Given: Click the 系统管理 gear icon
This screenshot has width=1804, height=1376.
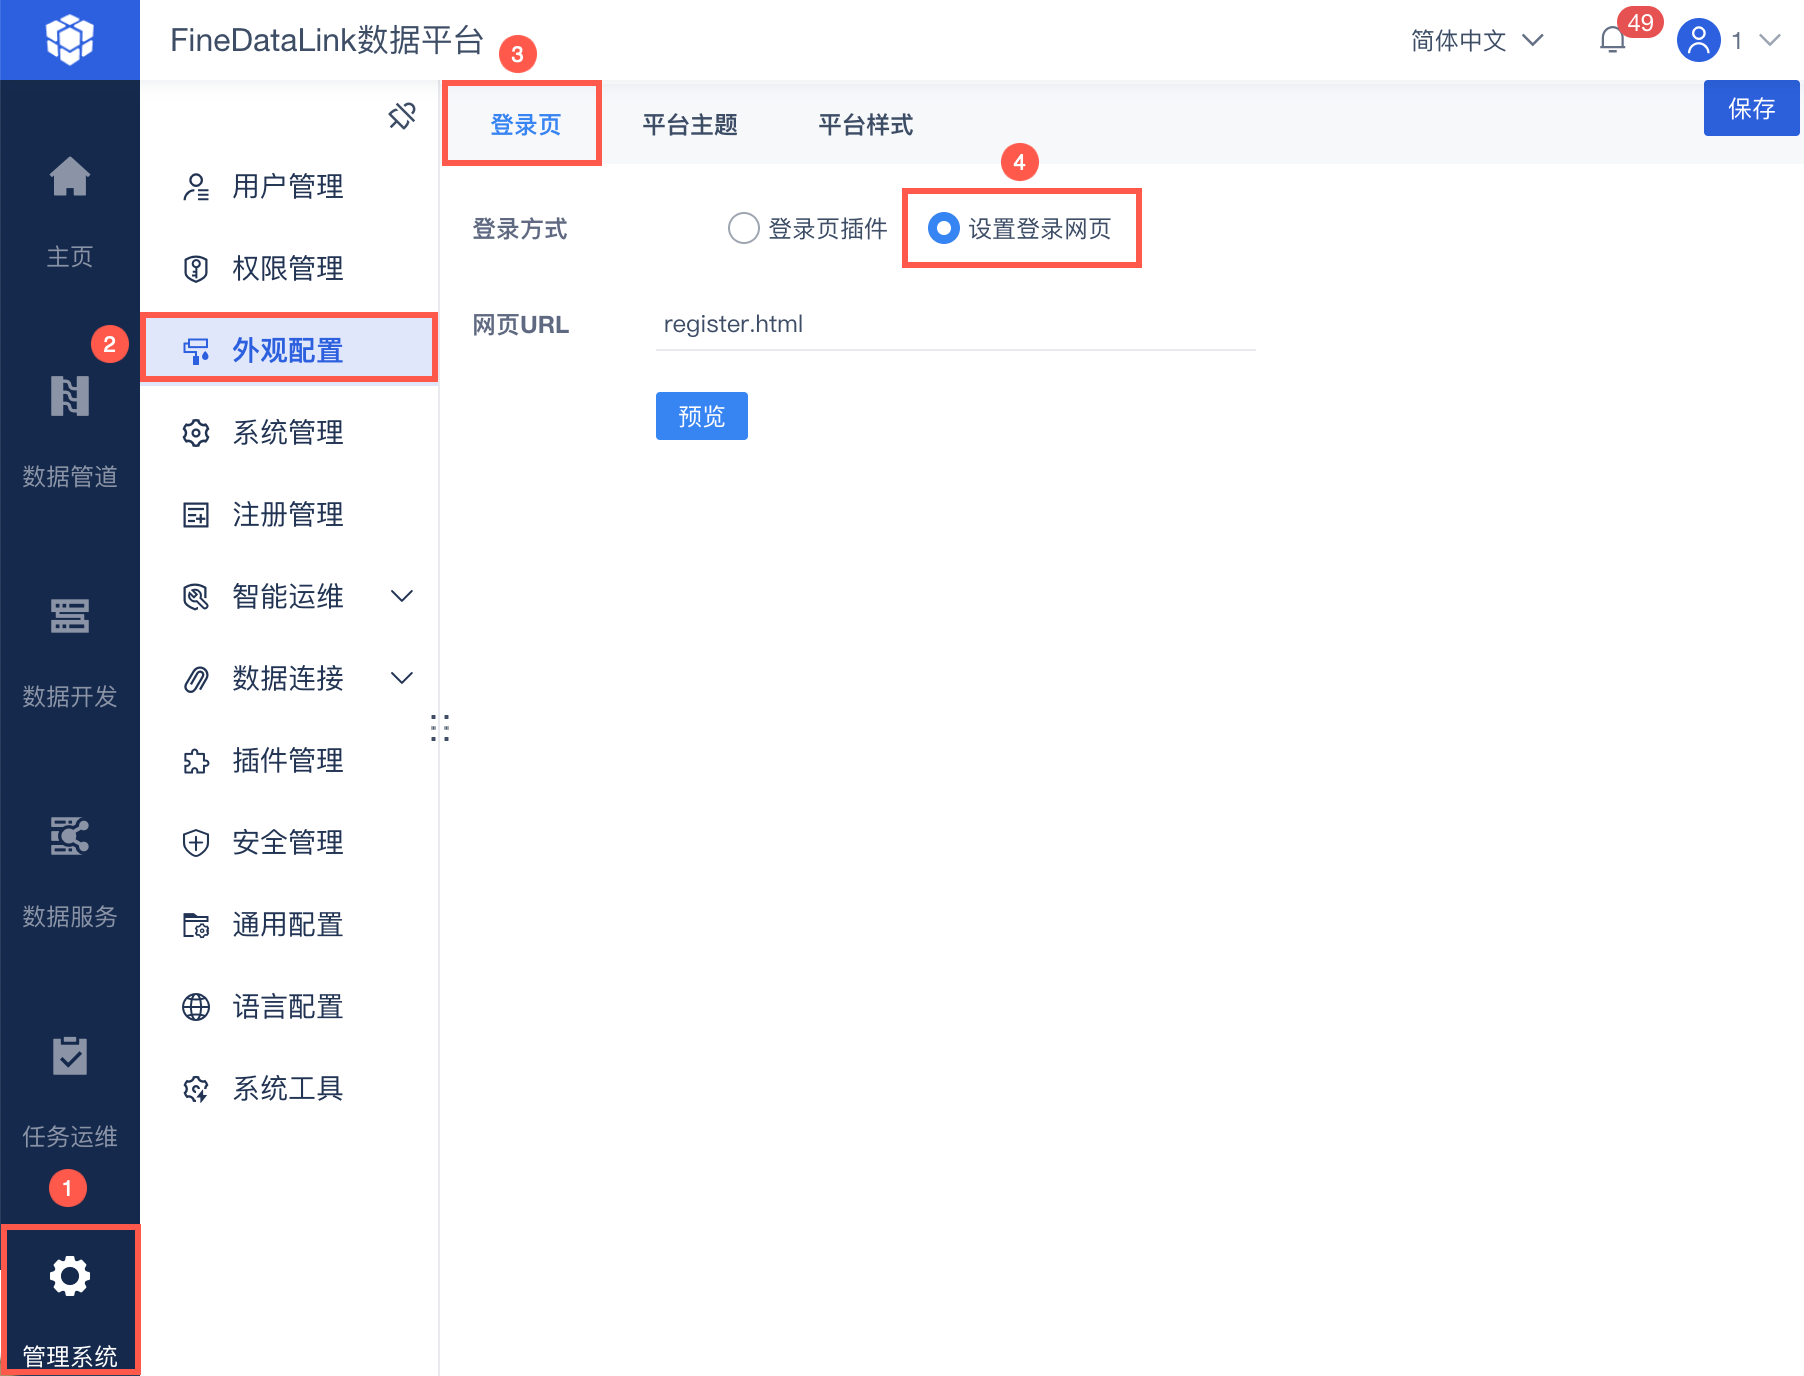Looking at the screenshot, I should coord(196,433).
